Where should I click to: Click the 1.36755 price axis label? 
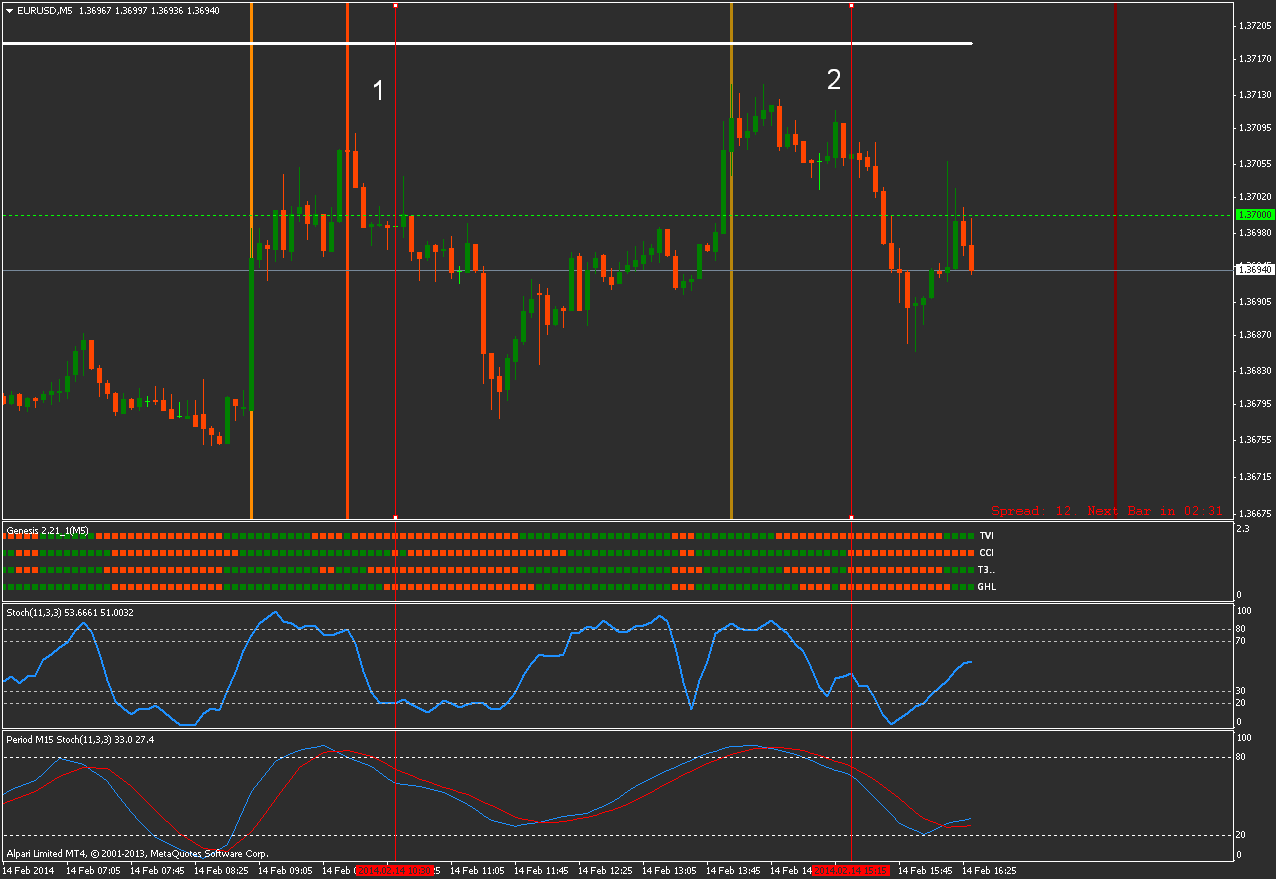(x=1254, y=440)
